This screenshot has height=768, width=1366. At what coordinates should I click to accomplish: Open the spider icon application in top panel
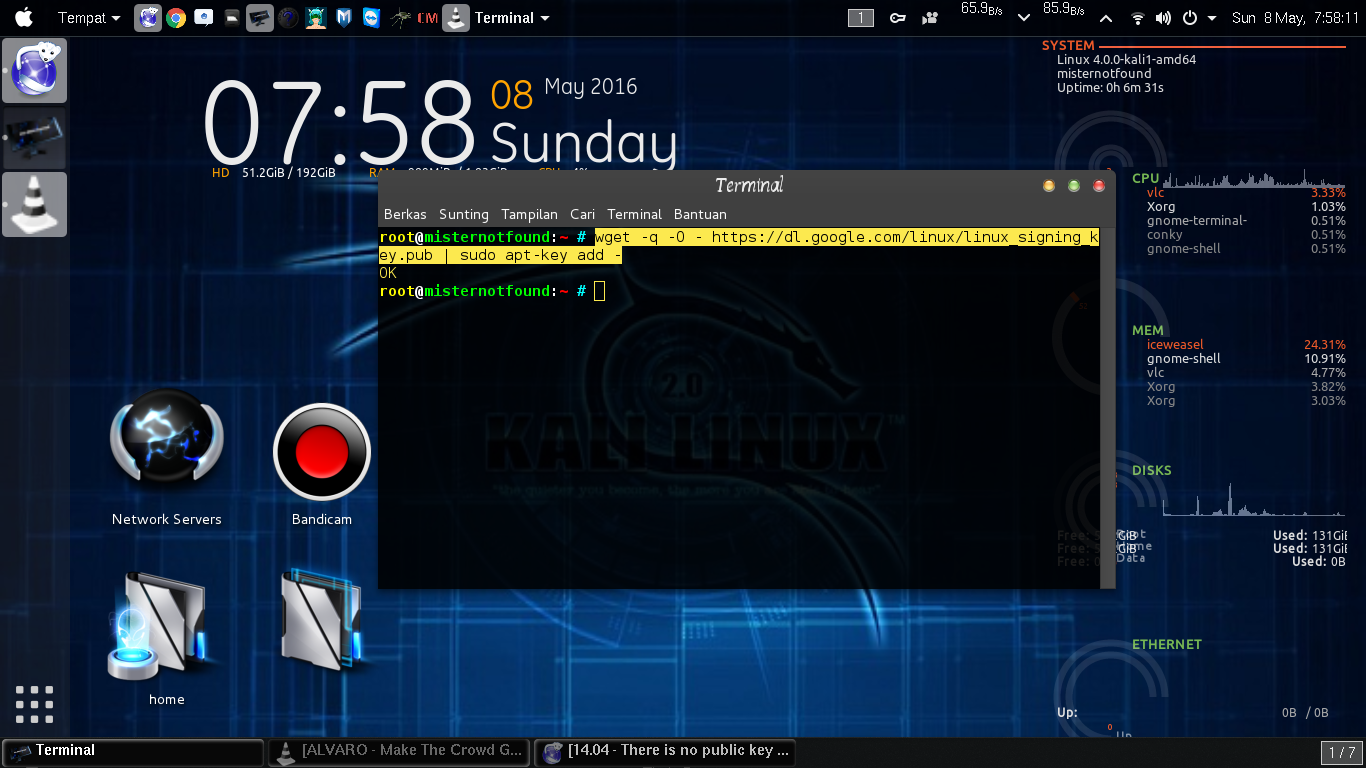pyautogui.click(x=400, y=17)
